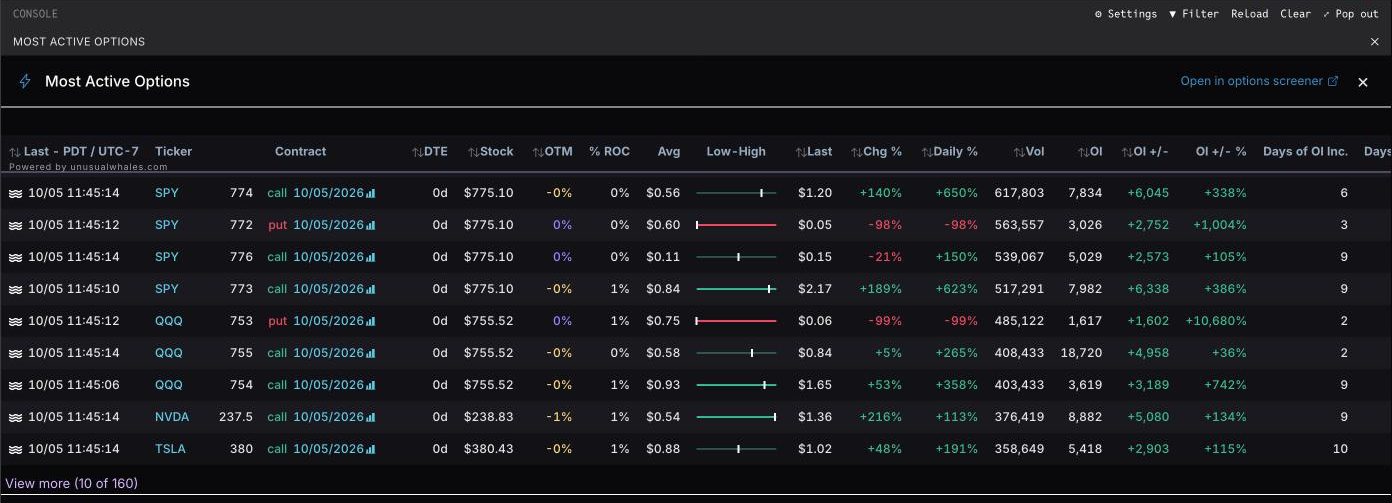Open 10/05/2026 contract on NVDA row
The width and height of the screenshot is (1392, 503).
tap(328, 417)
